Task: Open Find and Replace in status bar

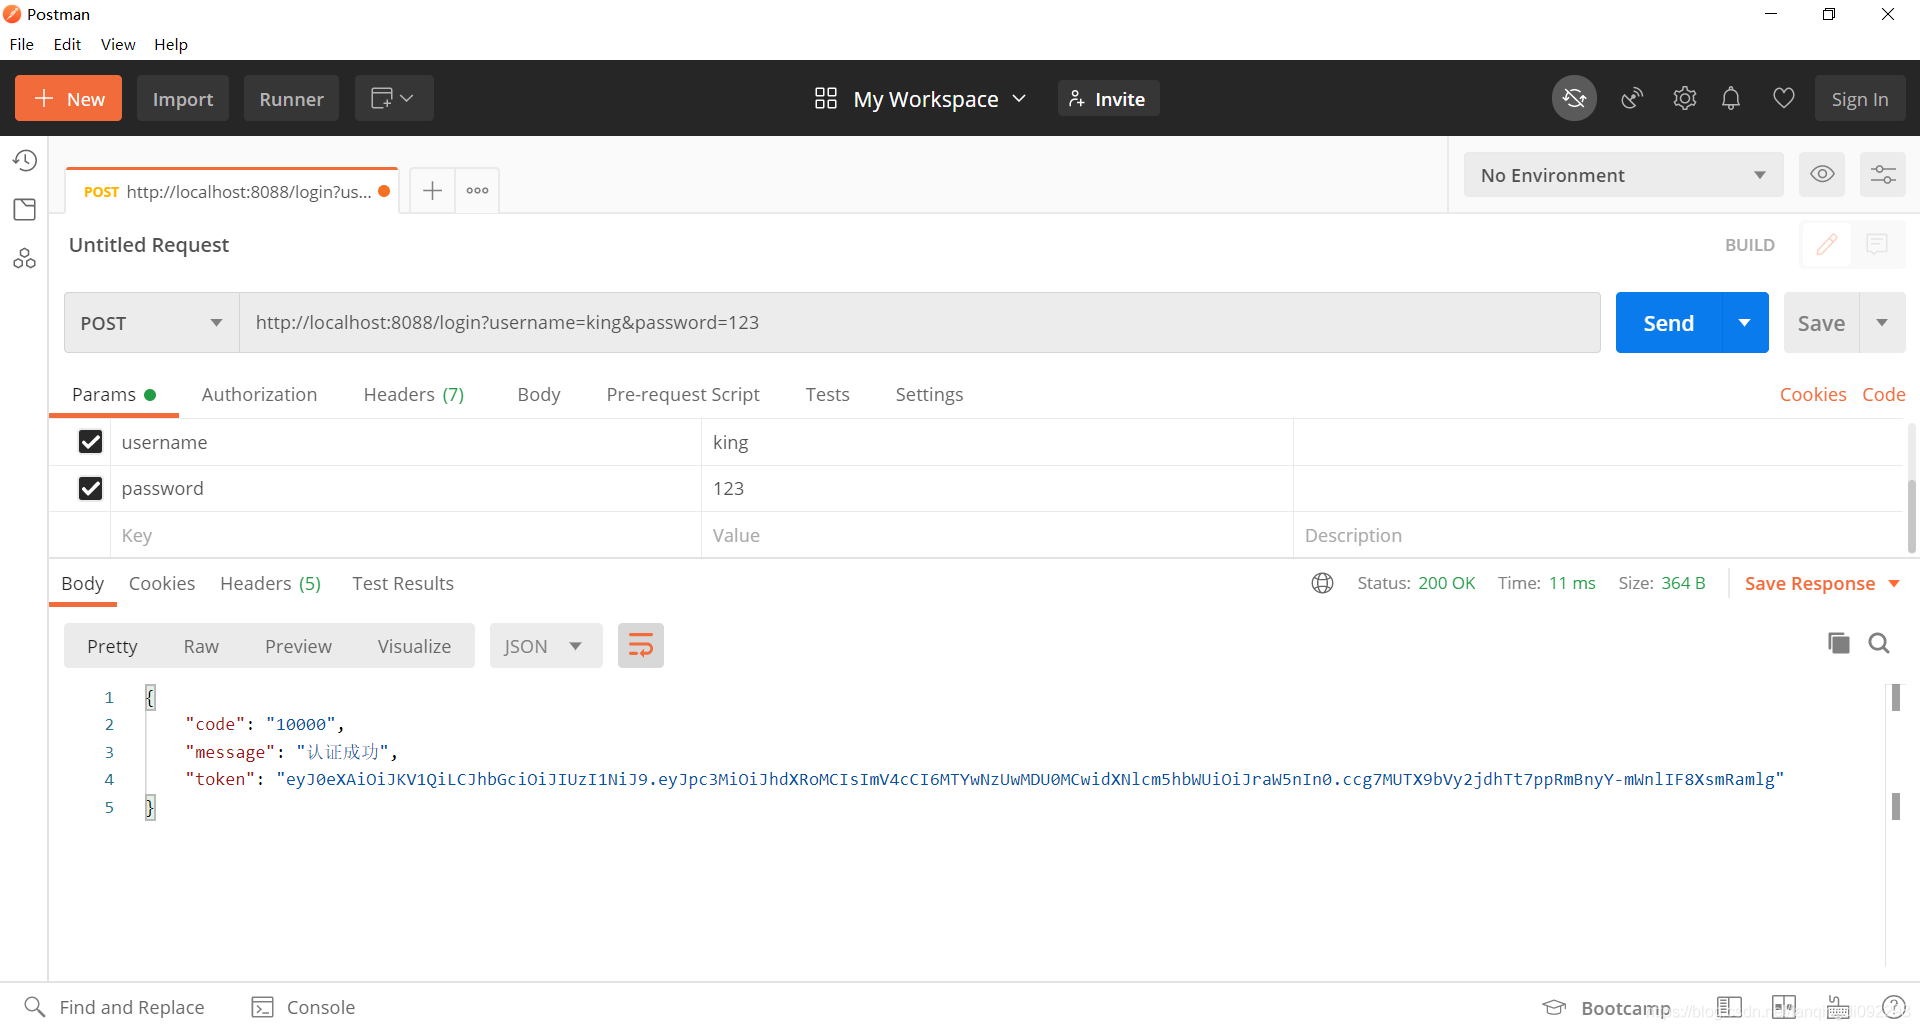Action: pos(114,1007)
